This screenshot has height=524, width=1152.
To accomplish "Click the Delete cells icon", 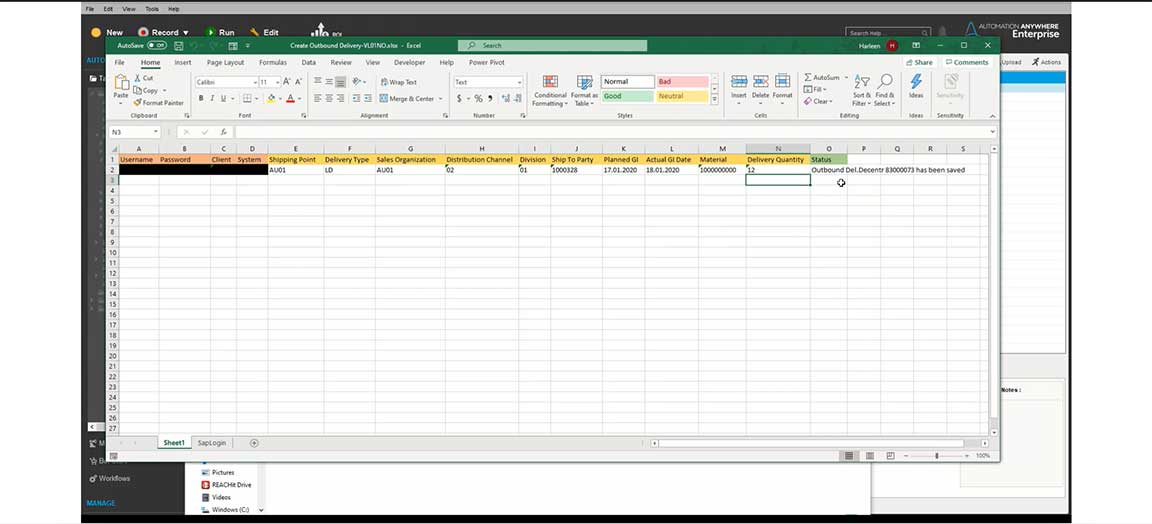I will click(x=760, y=82).
